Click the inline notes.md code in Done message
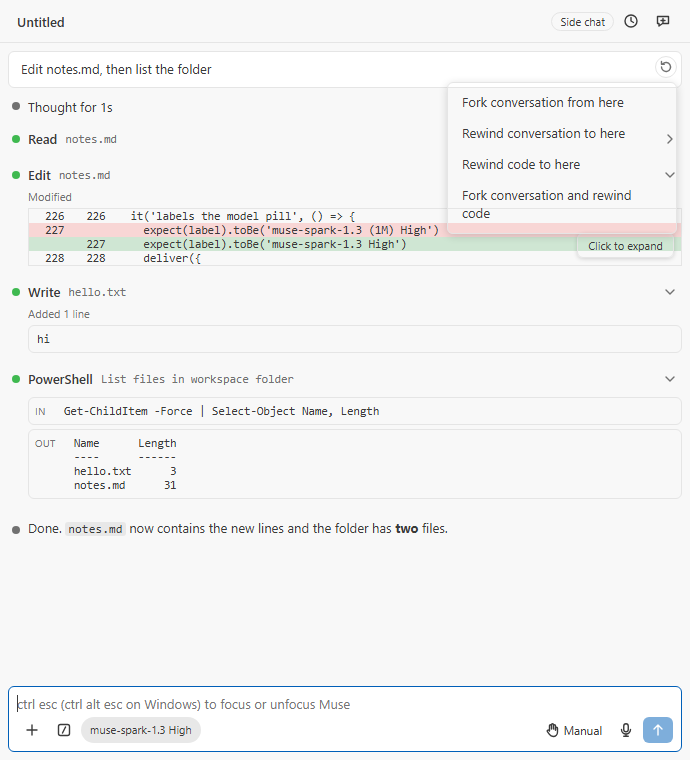The image size is (690, 760). (95, 529)
